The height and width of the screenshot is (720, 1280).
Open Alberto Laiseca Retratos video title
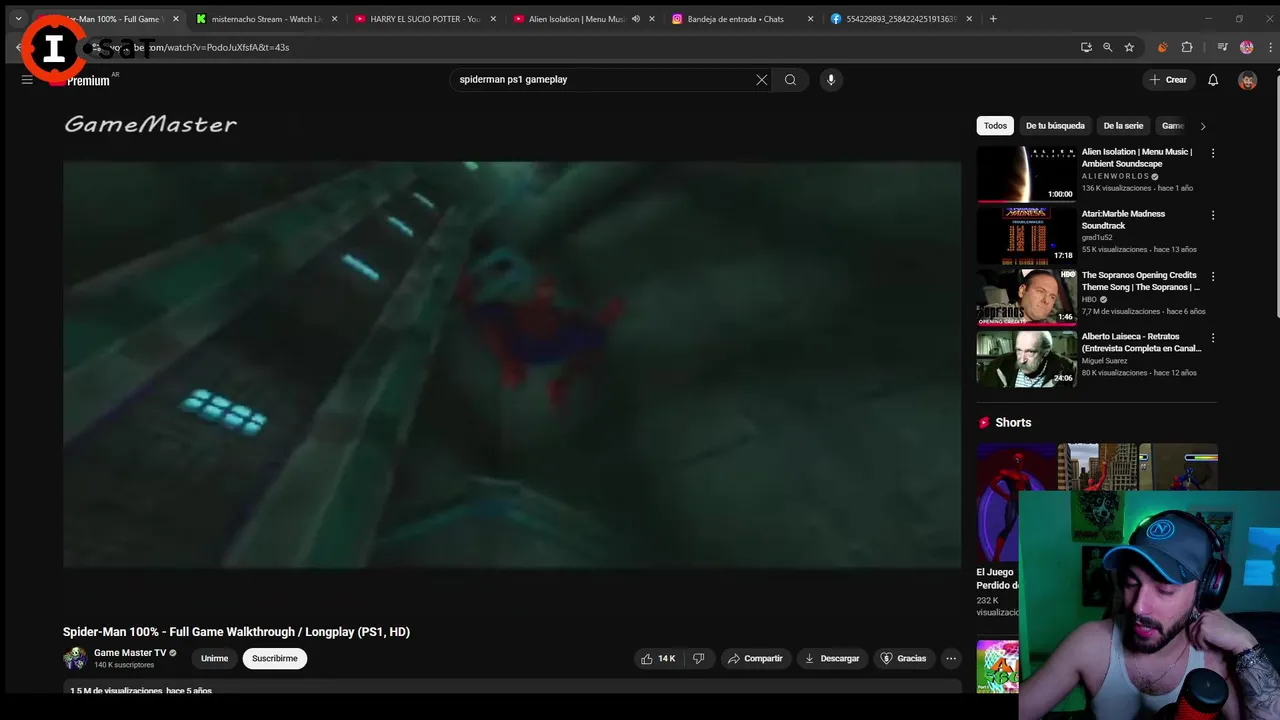pyautogui.click(x=1141, y=343)
